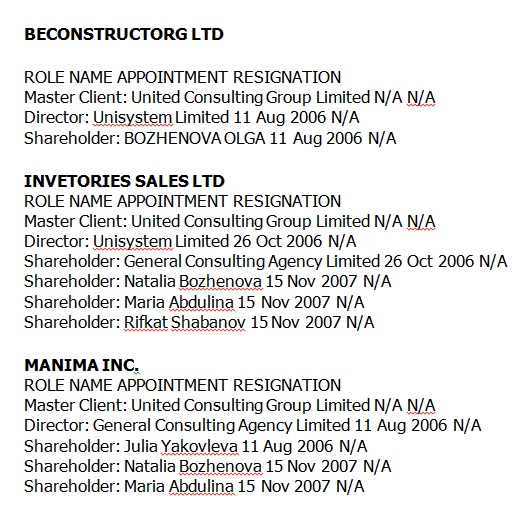Screen dimensions: 532x508
Task: Click the first ROLE NAME APPOINTMENT RESIGNATION line
Action: [183, 77]
